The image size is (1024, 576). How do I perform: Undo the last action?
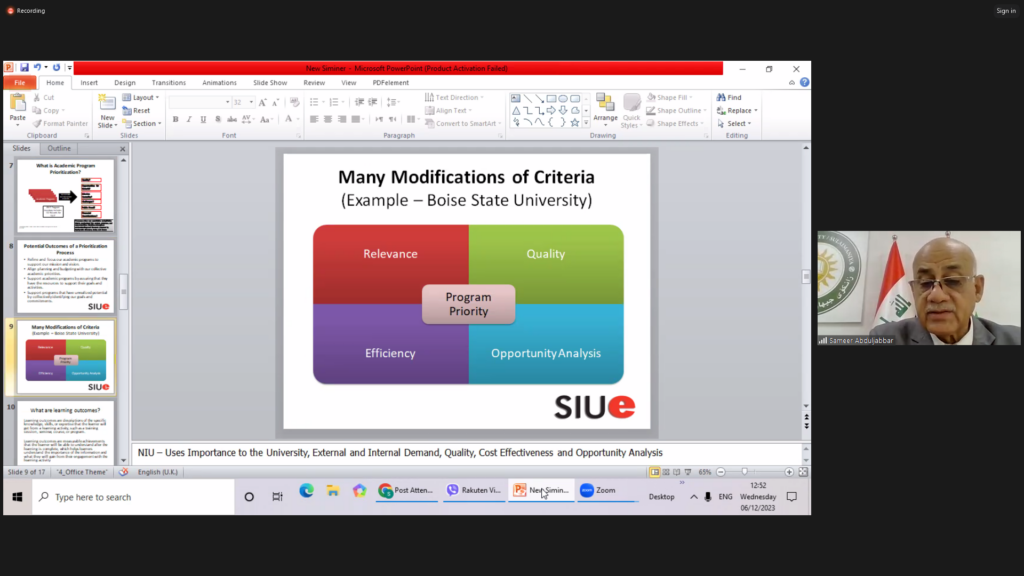point(37,67)
